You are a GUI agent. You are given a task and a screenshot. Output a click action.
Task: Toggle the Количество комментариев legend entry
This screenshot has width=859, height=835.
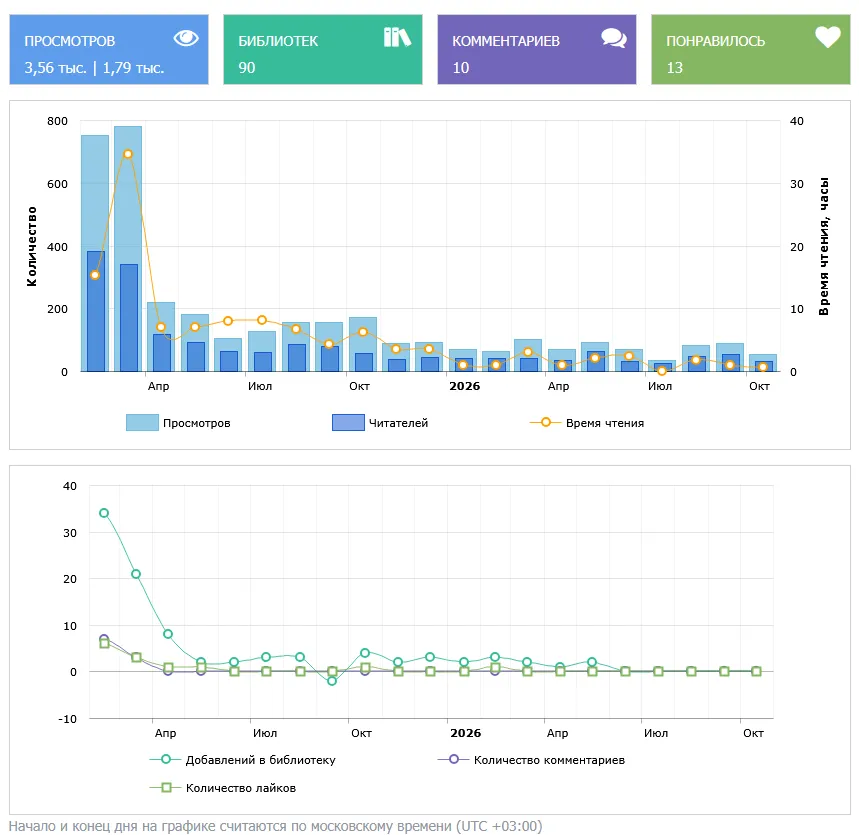point(531,759)
